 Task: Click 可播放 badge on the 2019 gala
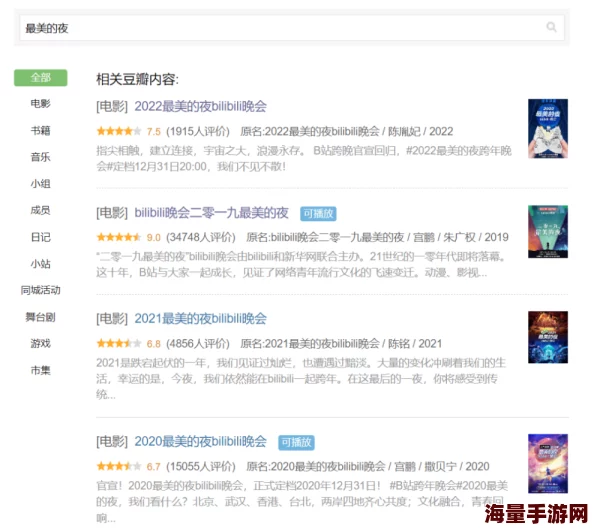pyautogui.click(x=318, y=214)
